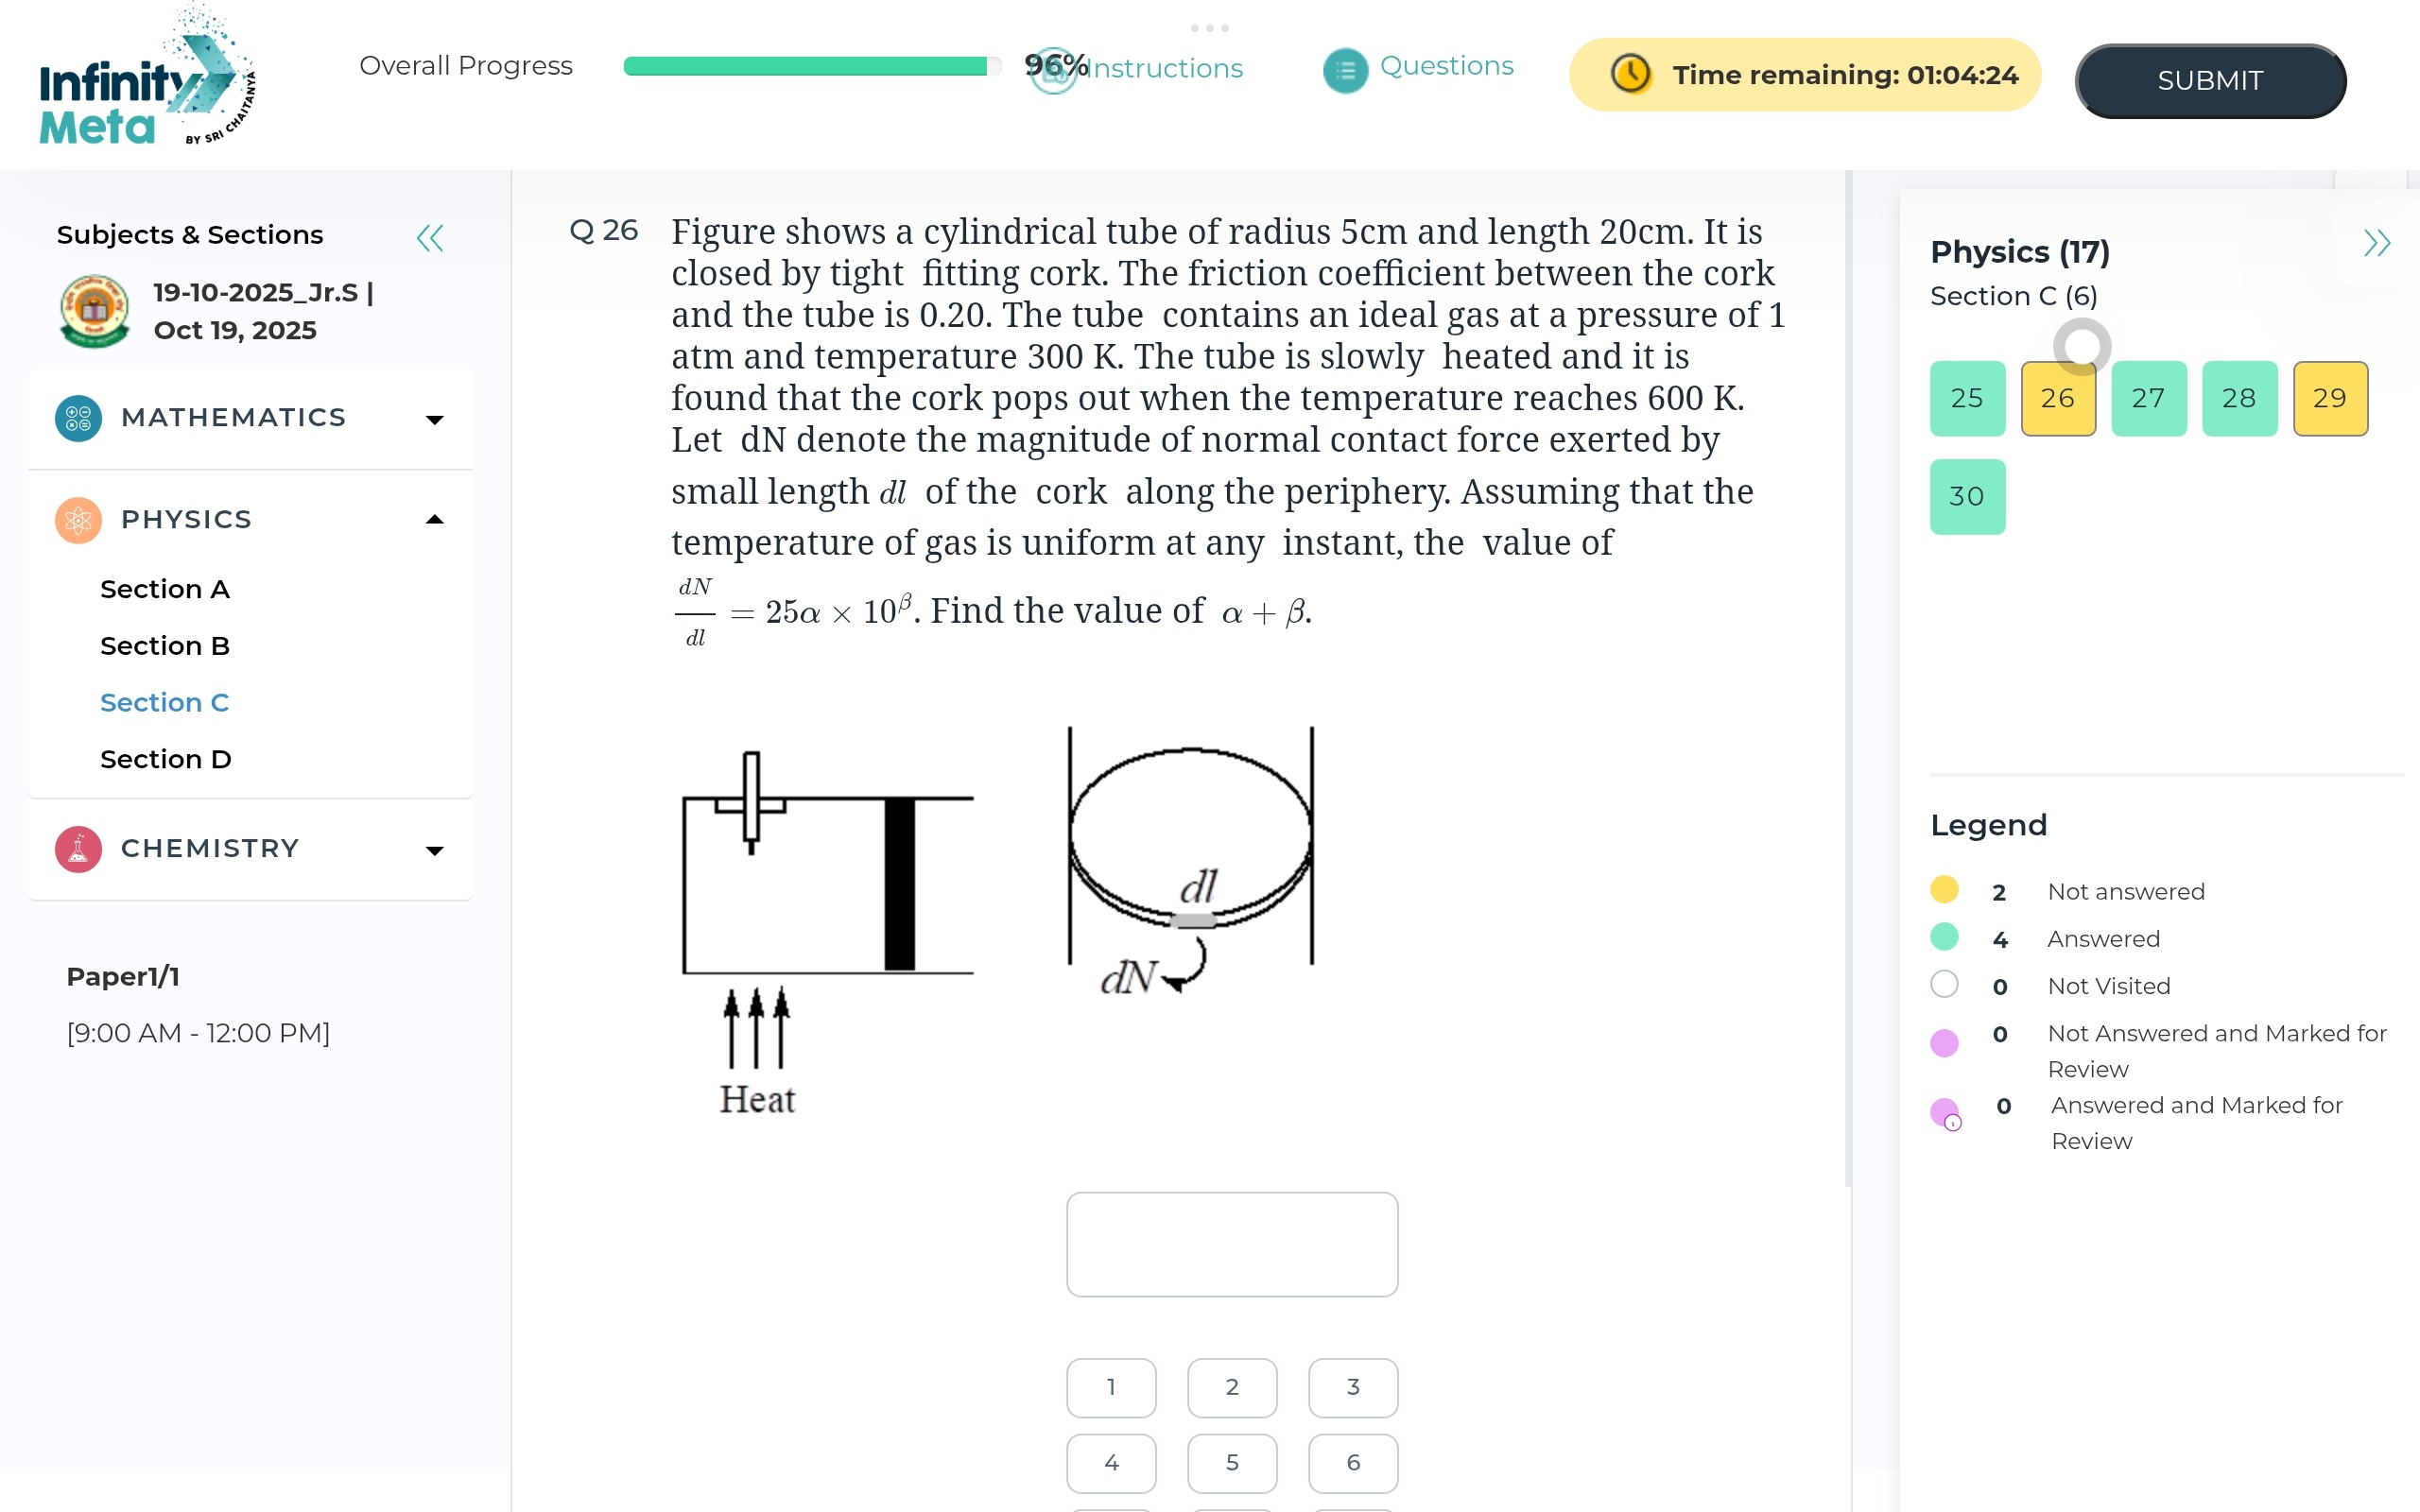Click the exam emblem thumbnail
The image size is (2420, 1512).
[94, 311]
